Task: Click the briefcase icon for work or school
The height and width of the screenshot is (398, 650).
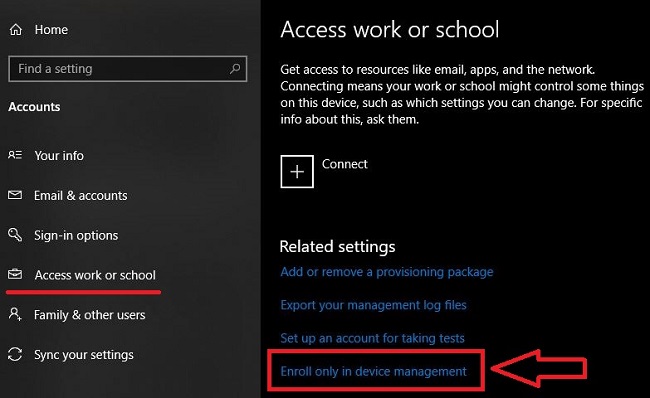Action: pos(15,274)
